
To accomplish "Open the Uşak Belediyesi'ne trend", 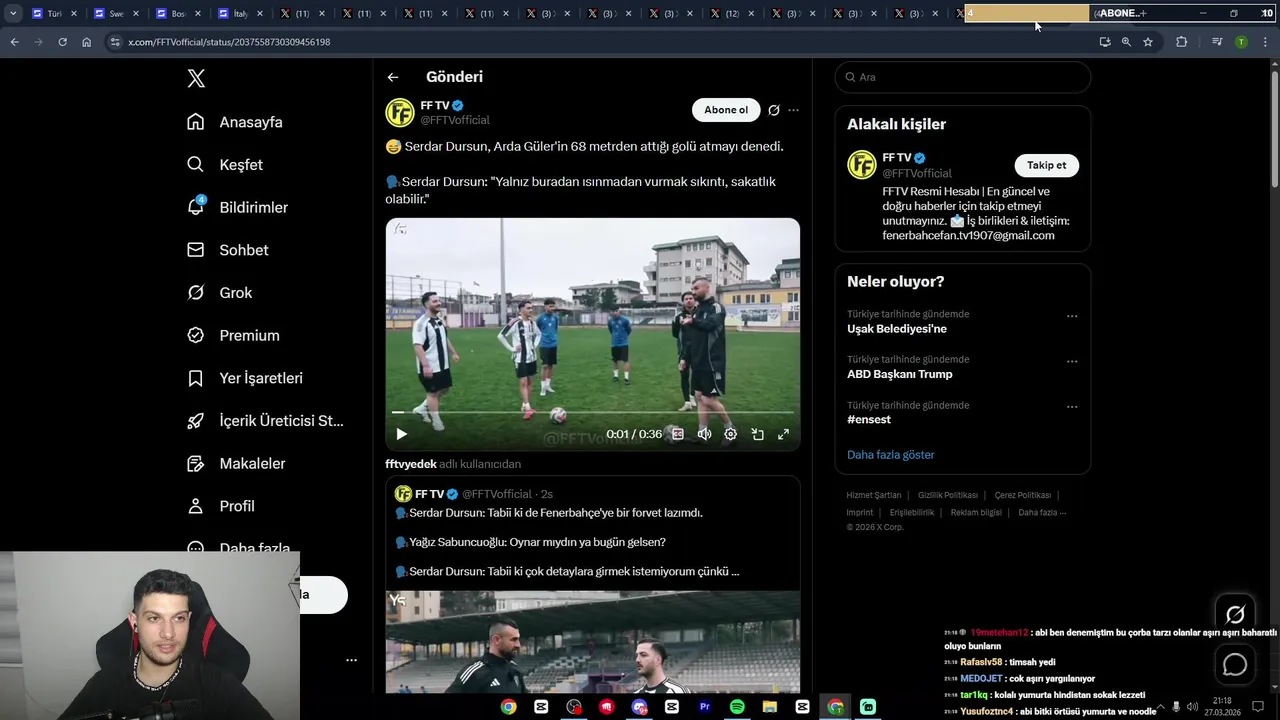I will coord(897,329).
